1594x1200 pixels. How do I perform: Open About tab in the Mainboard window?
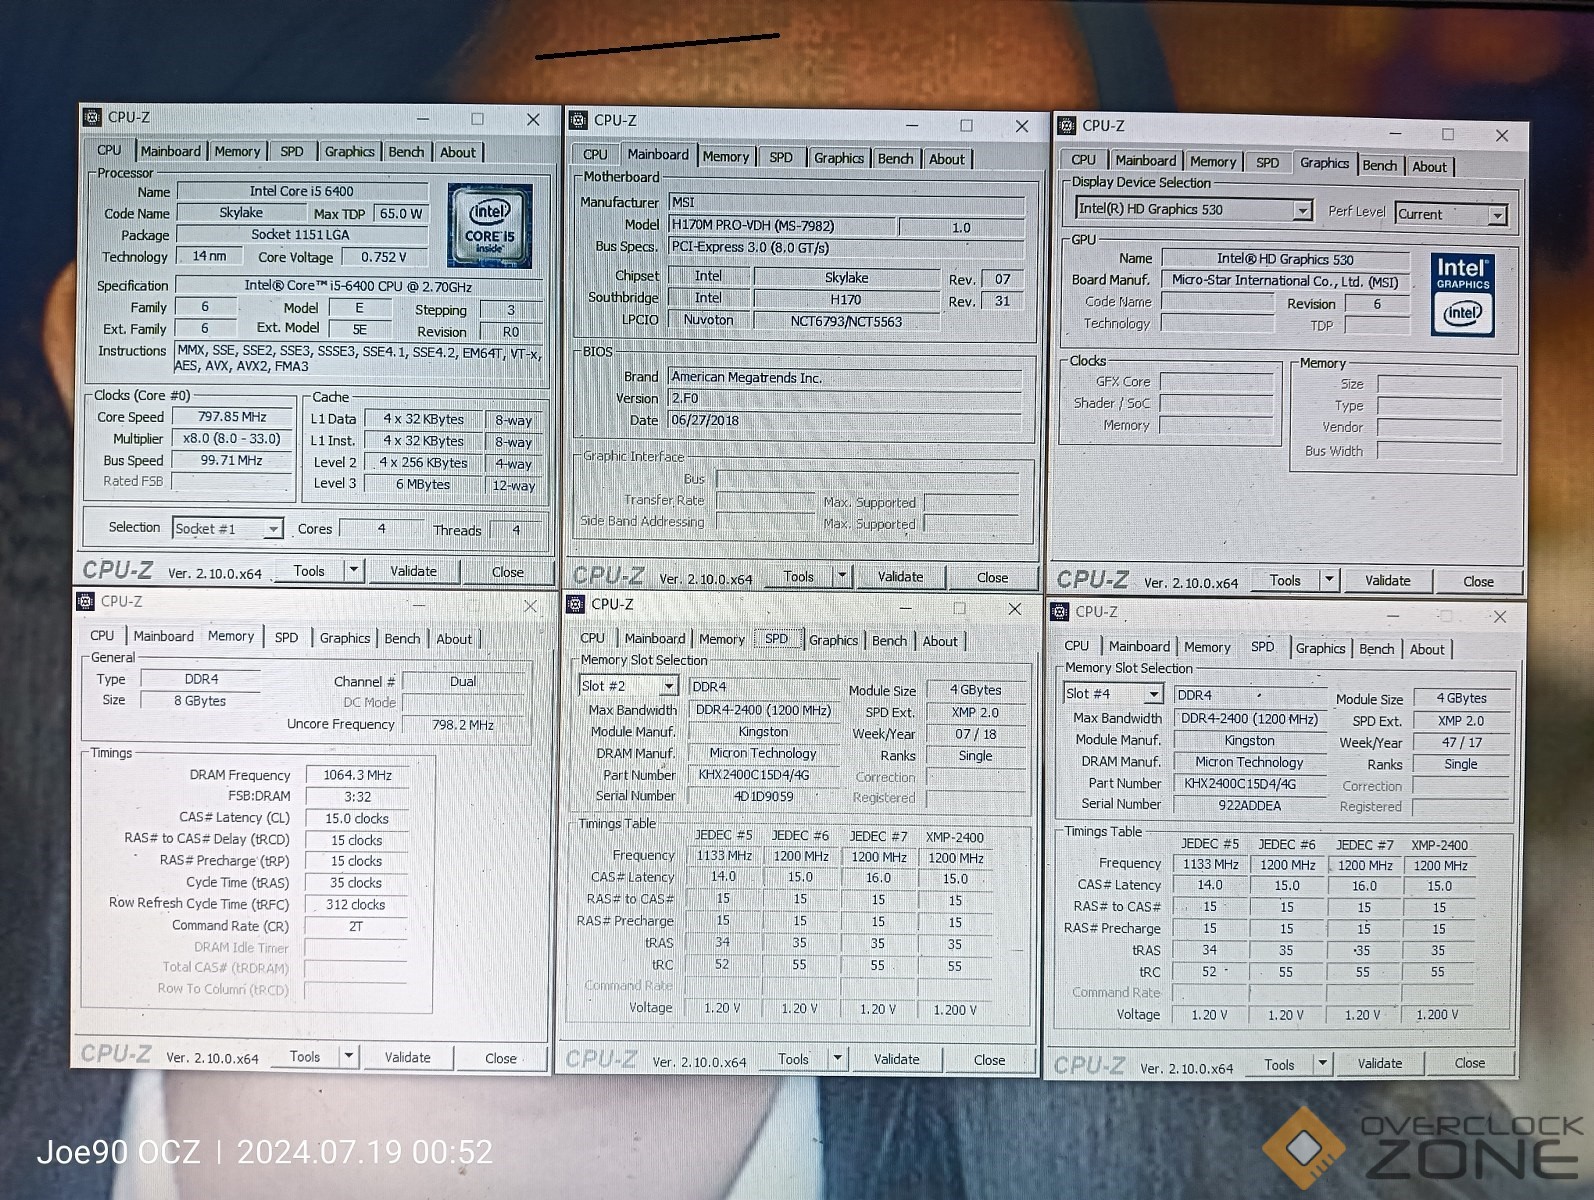(x=946, y=158)
